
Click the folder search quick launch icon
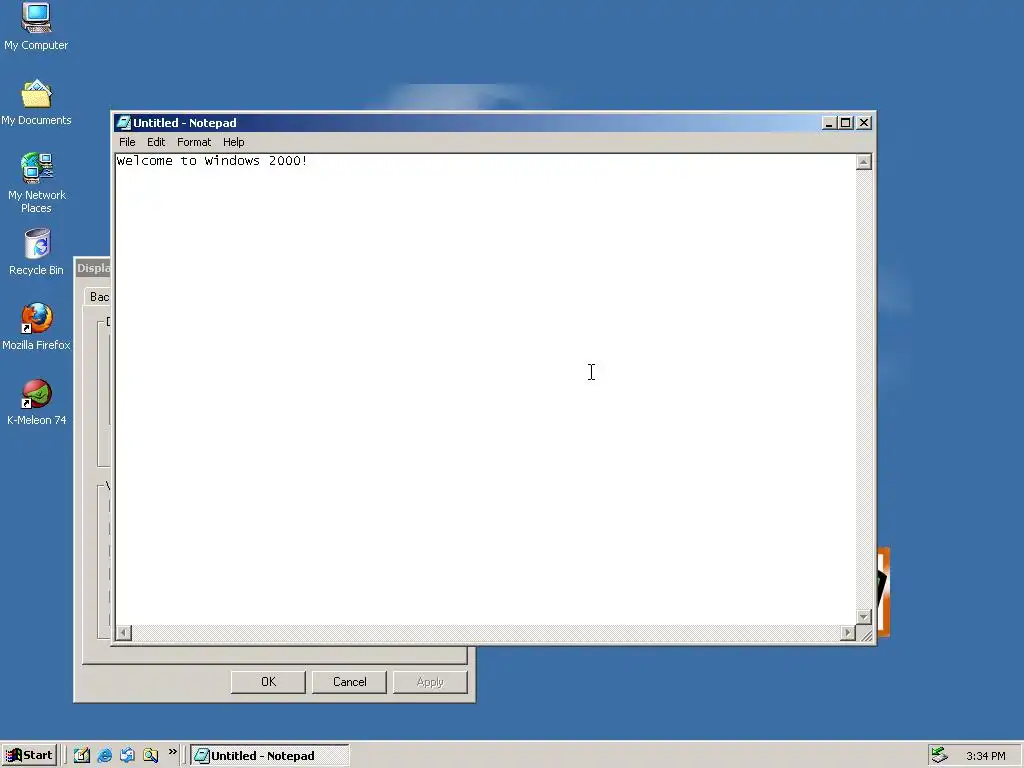(x=150, y=755)
